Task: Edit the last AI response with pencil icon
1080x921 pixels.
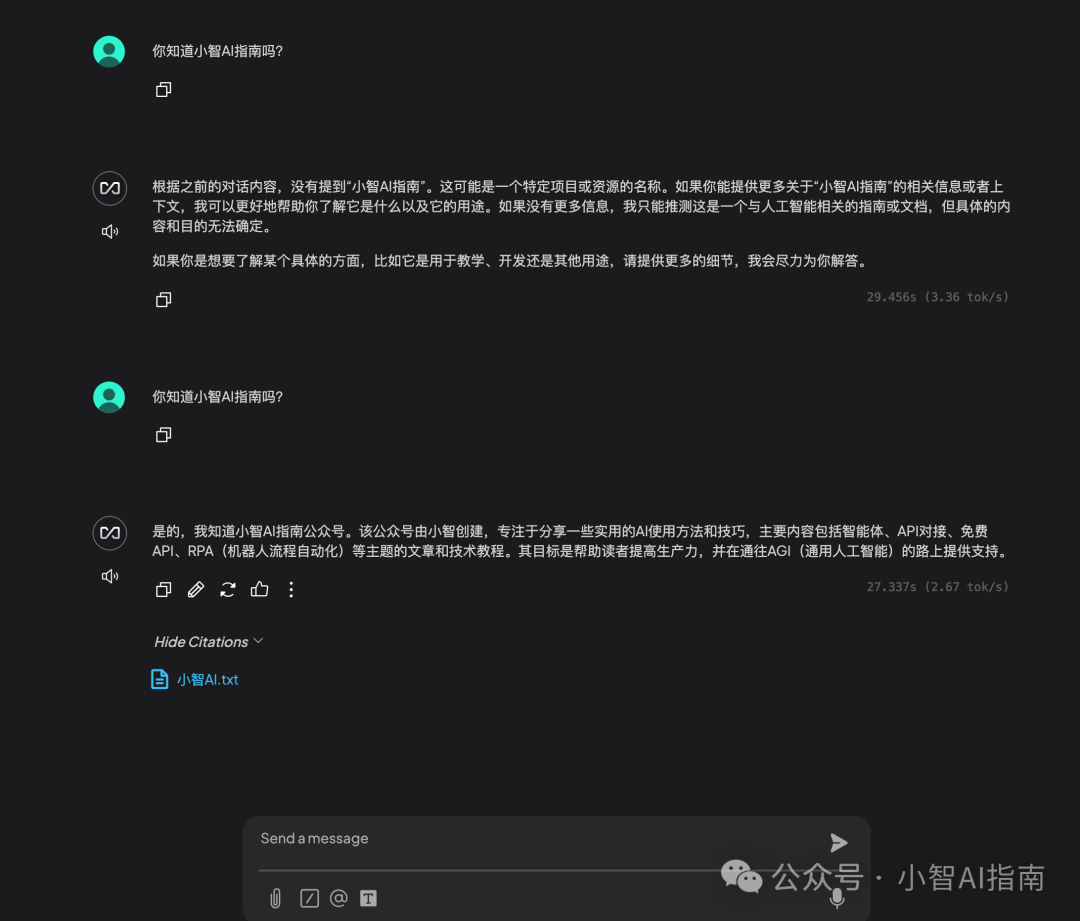Action: (x=196, y=590)
